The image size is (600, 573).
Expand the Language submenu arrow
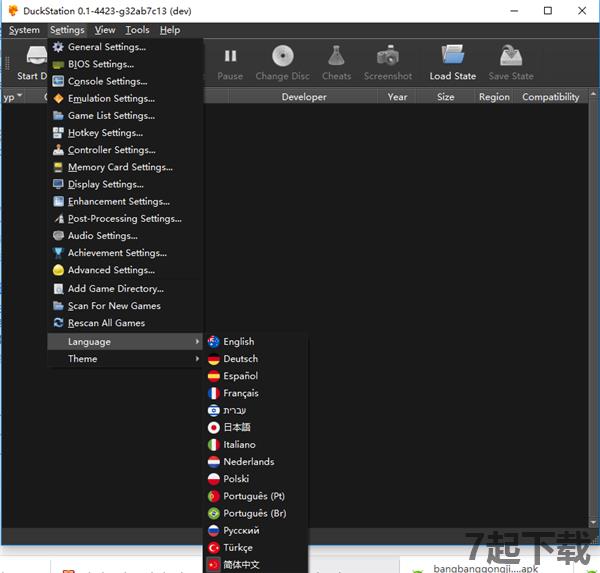point(197,341)
